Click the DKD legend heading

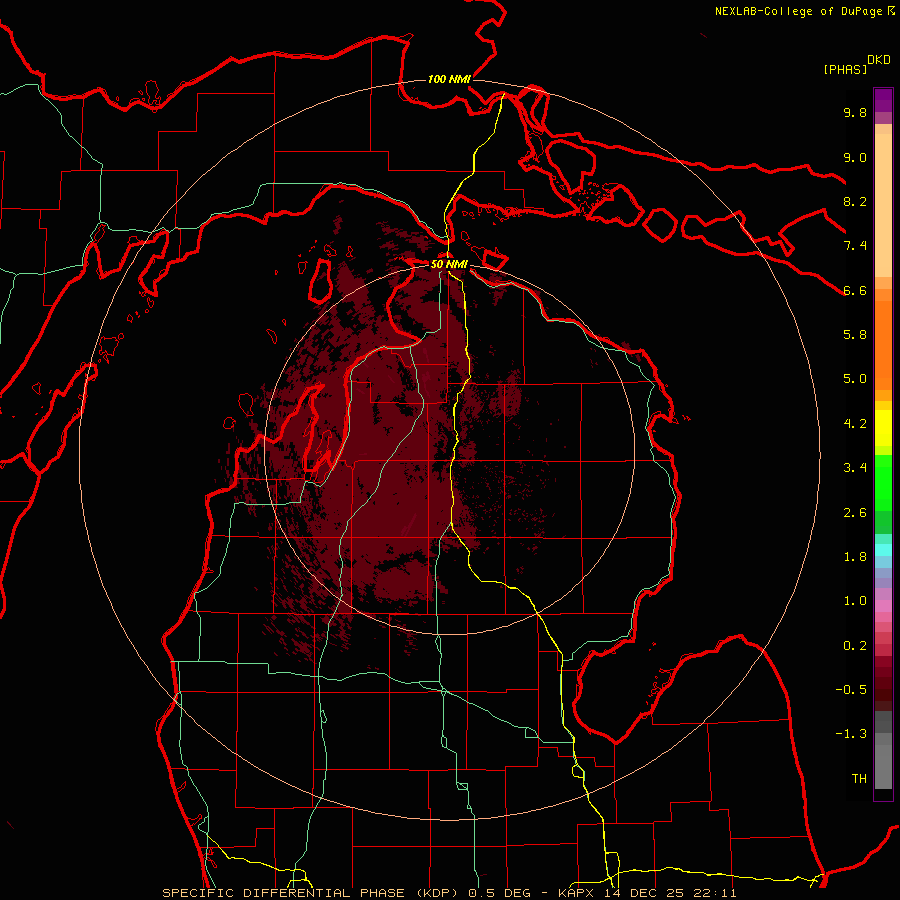(879, 60)
